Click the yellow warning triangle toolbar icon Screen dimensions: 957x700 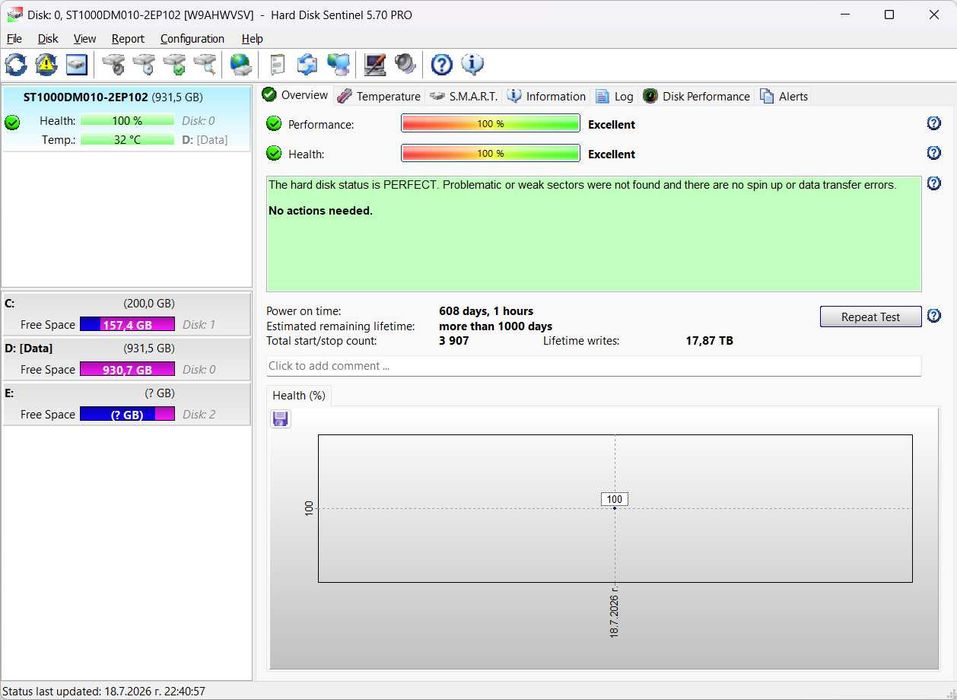point(46,64)
